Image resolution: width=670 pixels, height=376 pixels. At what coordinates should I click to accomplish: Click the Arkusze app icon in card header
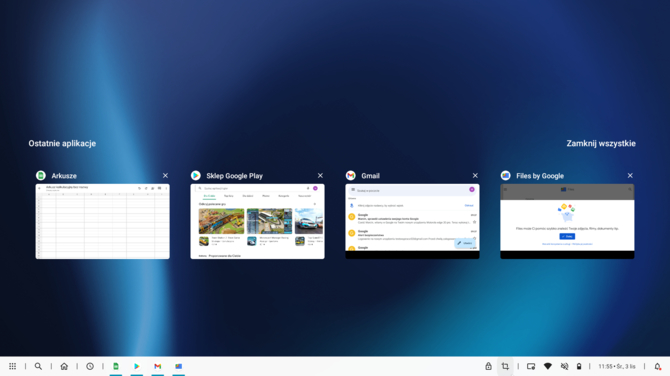click(41, 176)
